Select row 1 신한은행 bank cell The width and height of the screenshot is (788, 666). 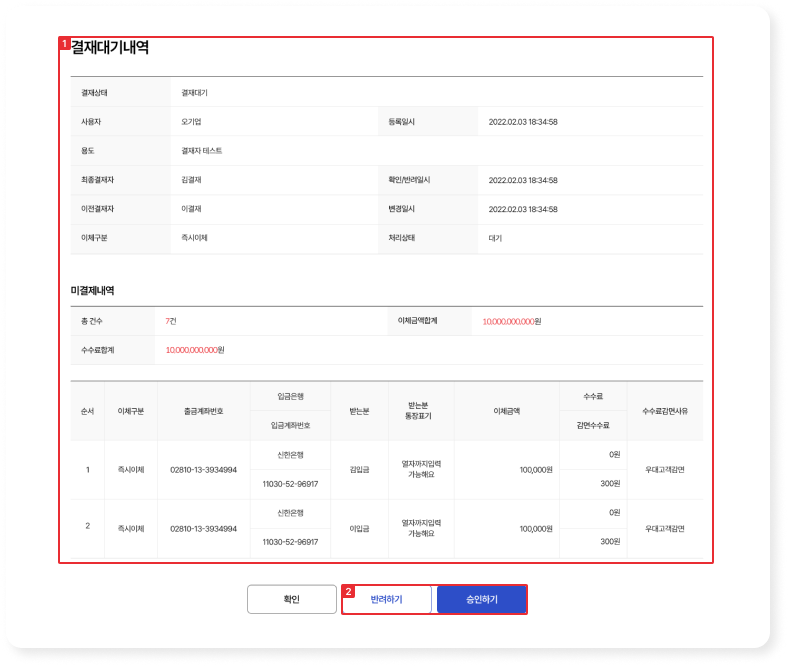point(290,455)
